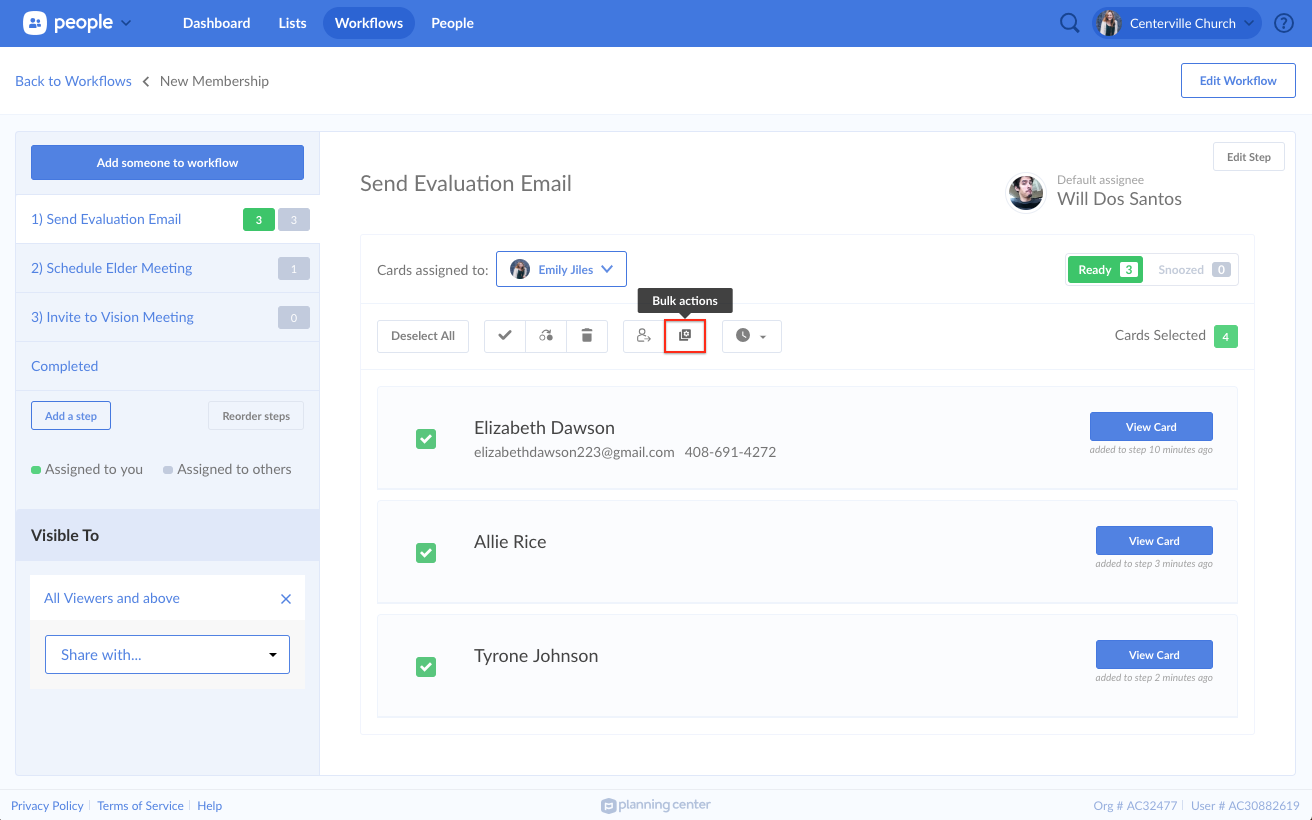Expand the Share with dropdown
The height and width of the screenshot is (820, 1312).
click(x=167, y=655)
